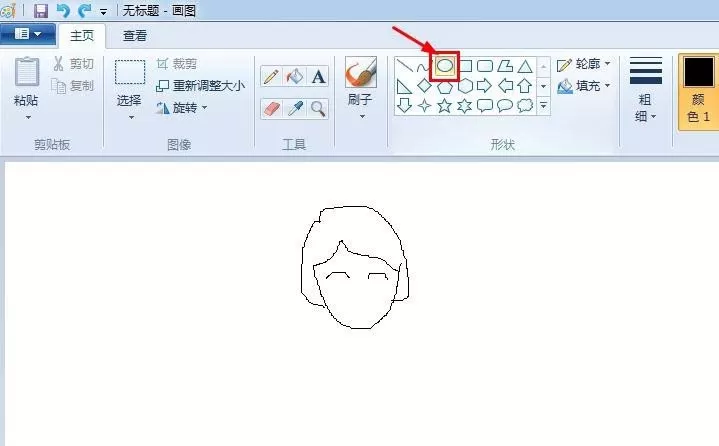Viewport: 719px width, 446px height.
Task: Click the Crop (裁剪) button
Action: [x=177, y=64]
